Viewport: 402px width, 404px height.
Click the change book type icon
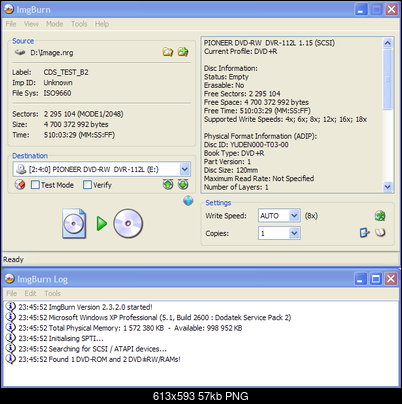364,232
